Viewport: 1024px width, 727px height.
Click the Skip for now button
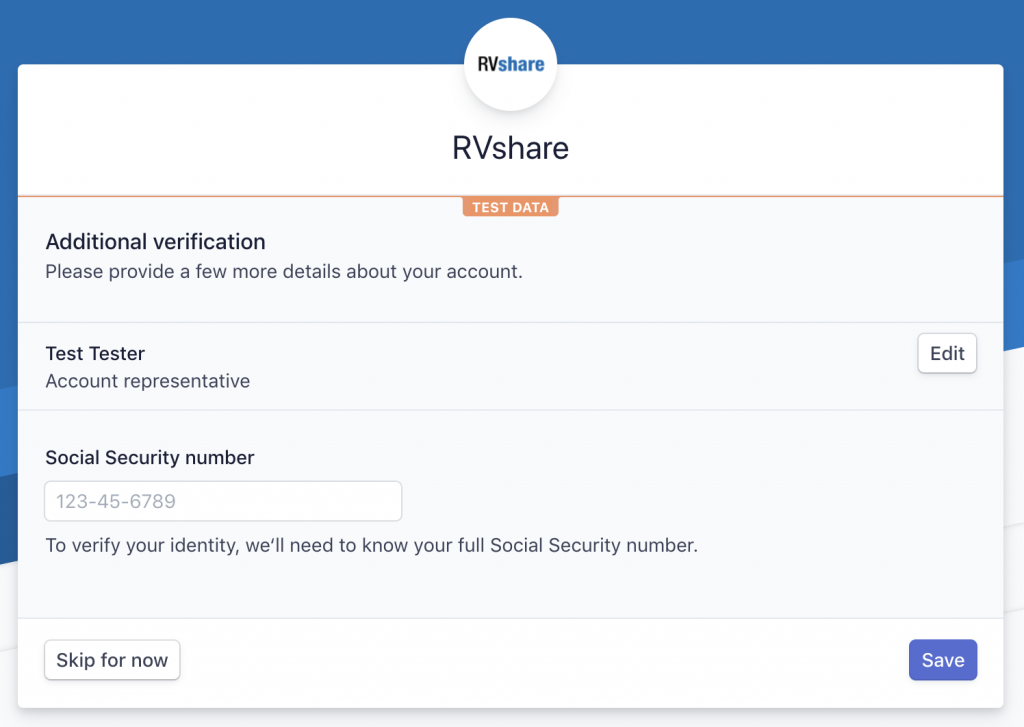click(112, 660)
